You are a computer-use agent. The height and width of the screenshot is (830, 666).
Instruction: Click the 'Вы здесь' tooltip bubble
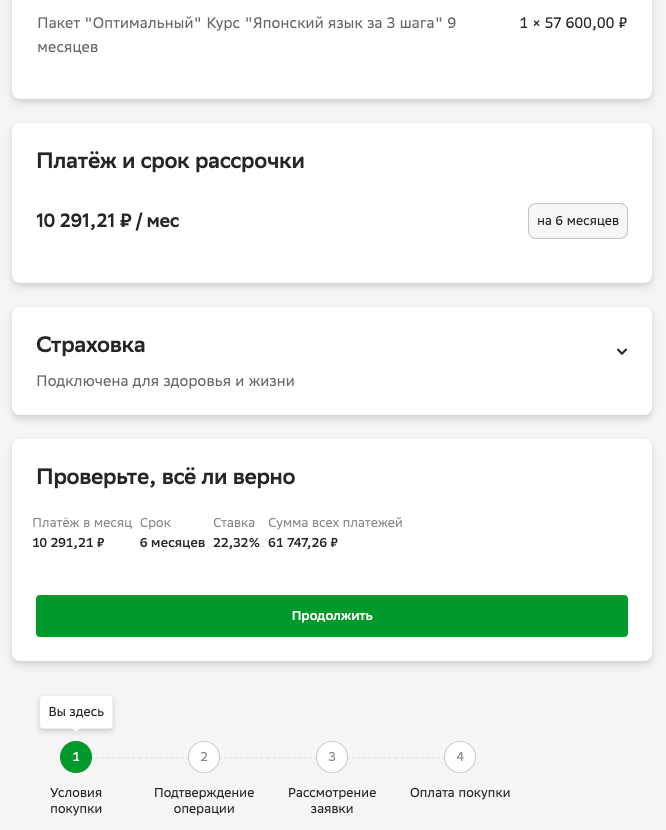[76, 712]
